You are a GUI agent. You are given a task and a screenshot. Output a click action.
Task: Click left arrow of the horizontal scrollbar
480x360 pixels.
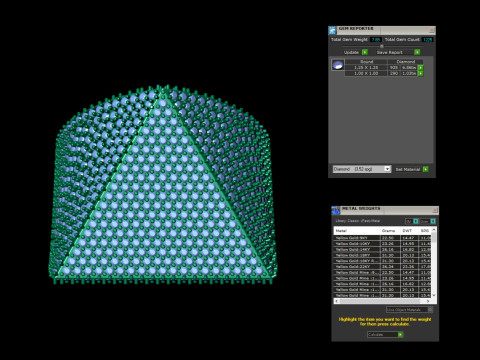click(x=337, y=301)
